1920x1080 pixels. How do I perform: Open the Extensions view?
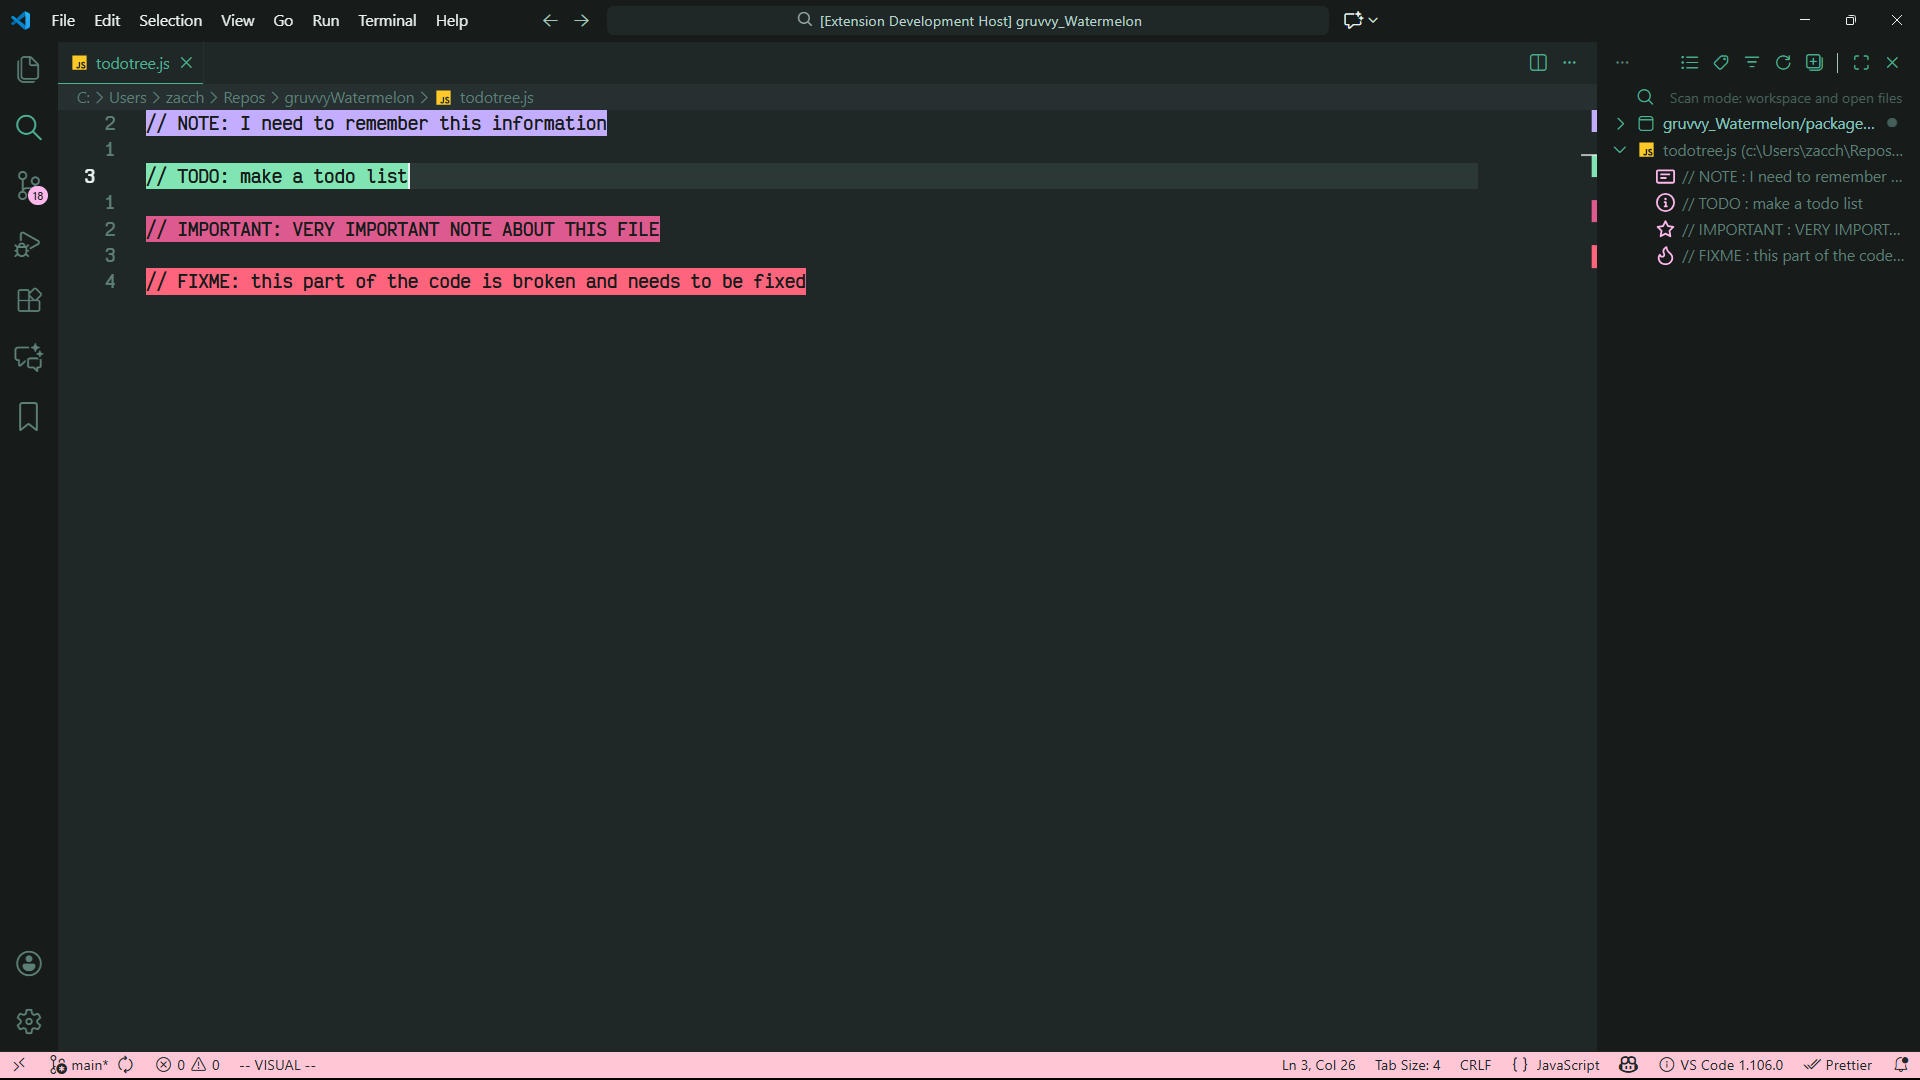tap(28, 301)
